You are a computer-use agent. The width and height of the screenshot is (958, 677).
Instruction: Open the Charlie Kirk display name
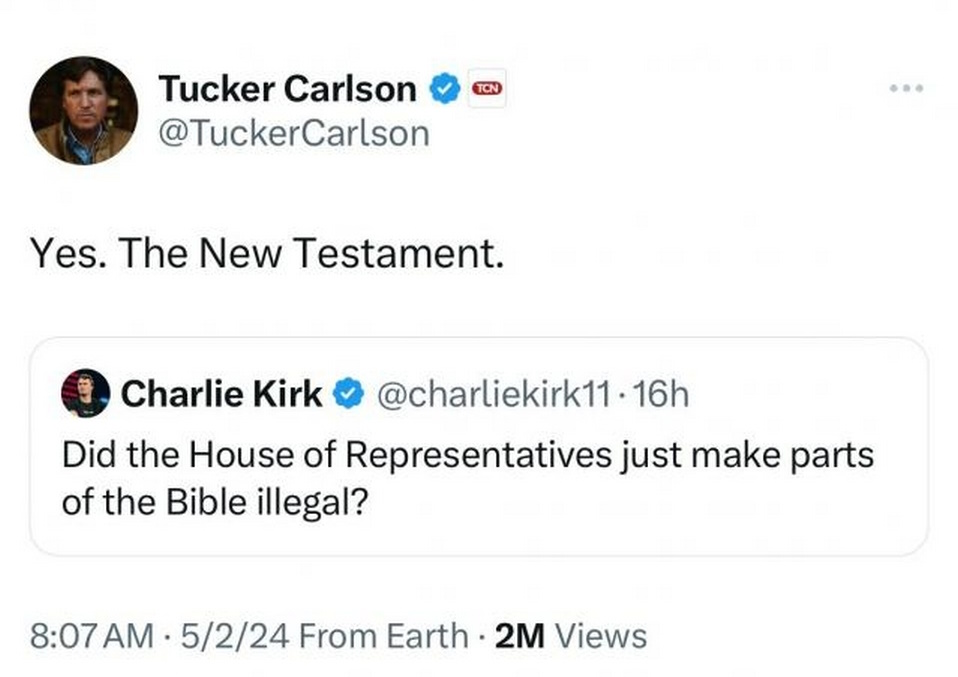click(221, 395)
